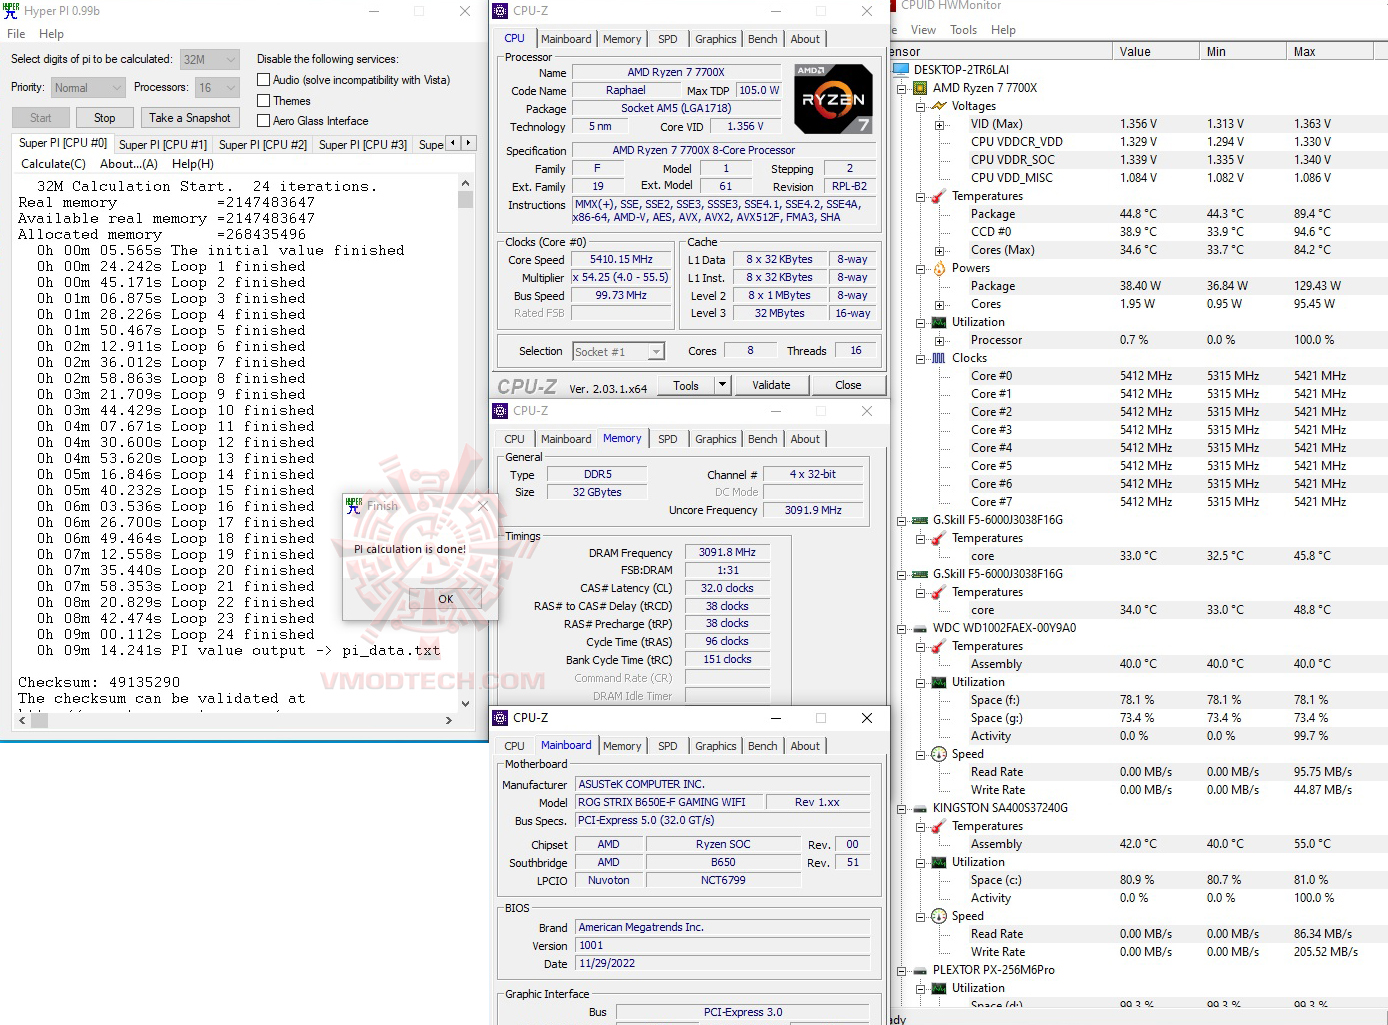The height and width of the screenshot is (1025, 1388).
Task: Open the Priority dropdown set to Normal
Action: click(88, 88)
